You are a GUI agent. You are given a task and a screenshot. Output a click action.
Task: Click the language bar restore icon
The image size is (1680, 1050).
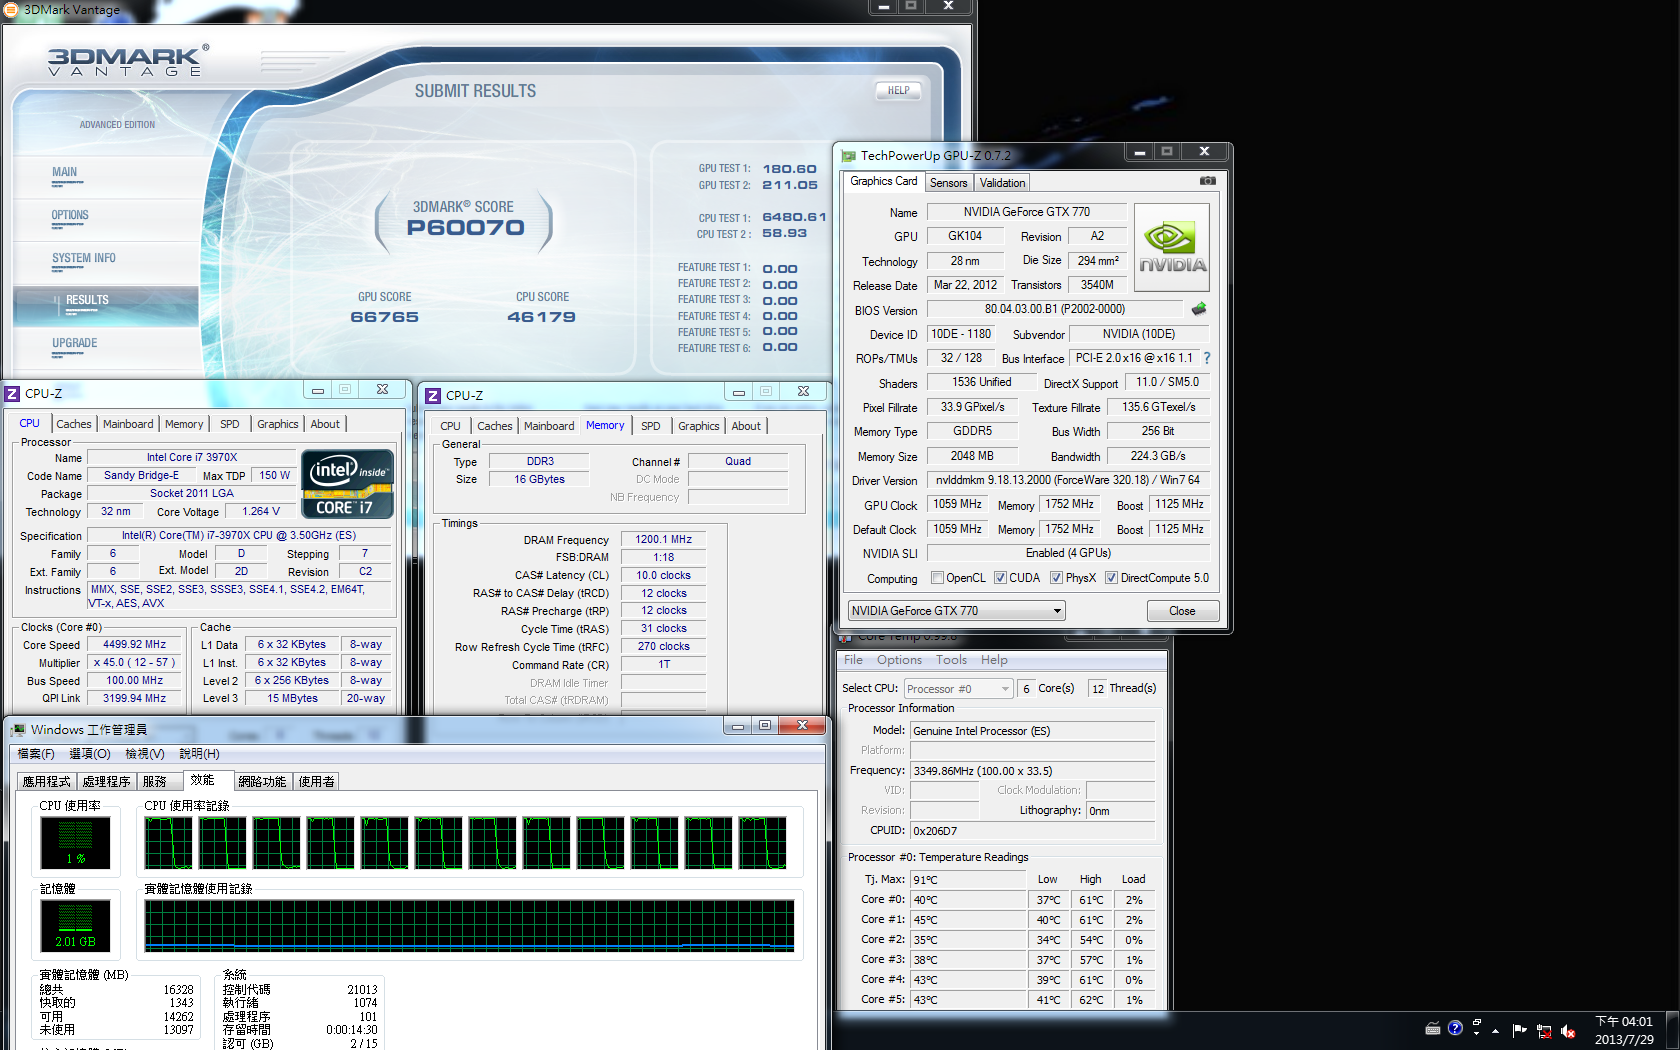[1477, 1022]
